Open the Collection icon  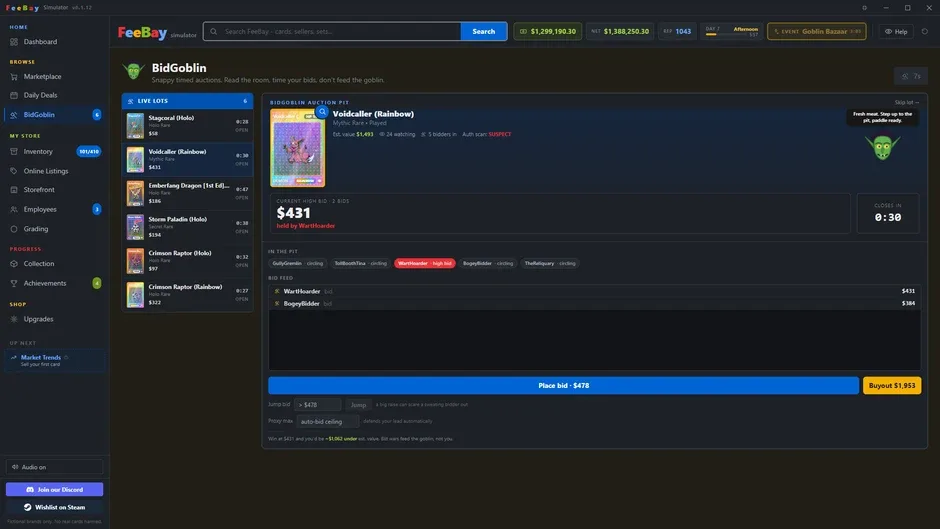coord(14,264)
